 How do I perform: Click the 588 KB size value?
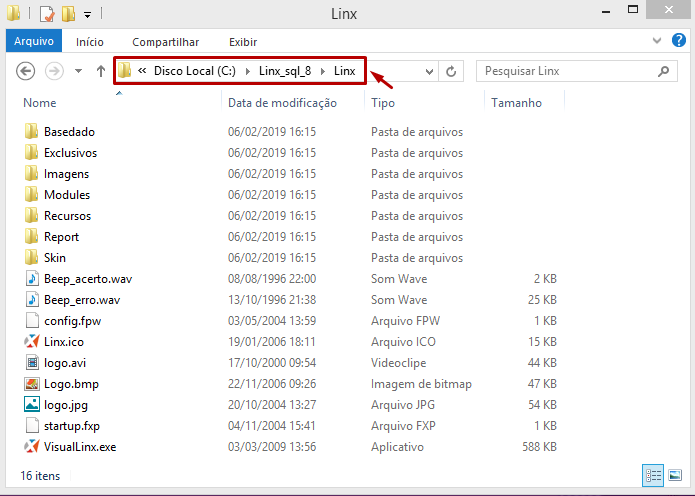[539, 447]
